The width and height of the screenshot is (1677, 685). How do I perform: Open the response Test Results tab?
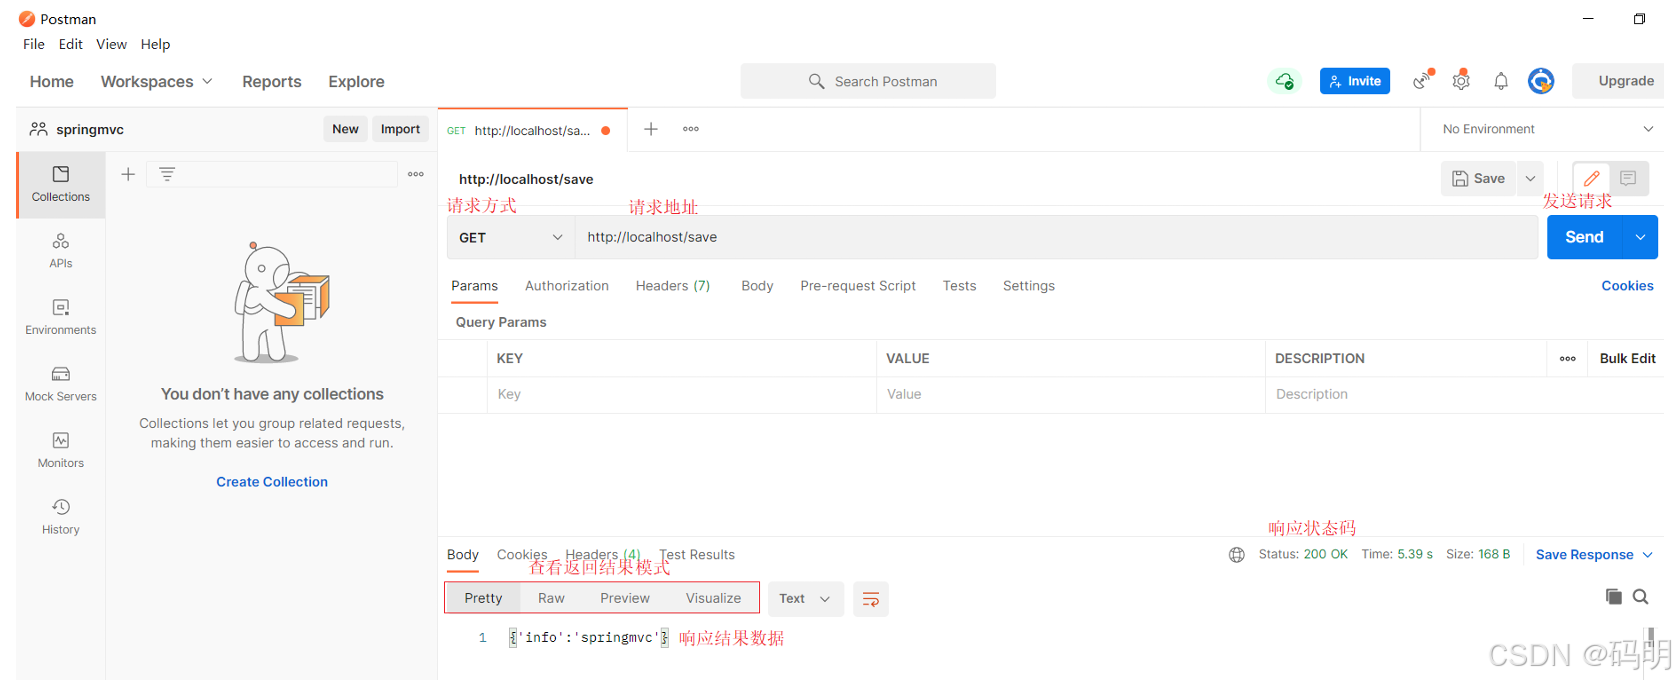697,555
